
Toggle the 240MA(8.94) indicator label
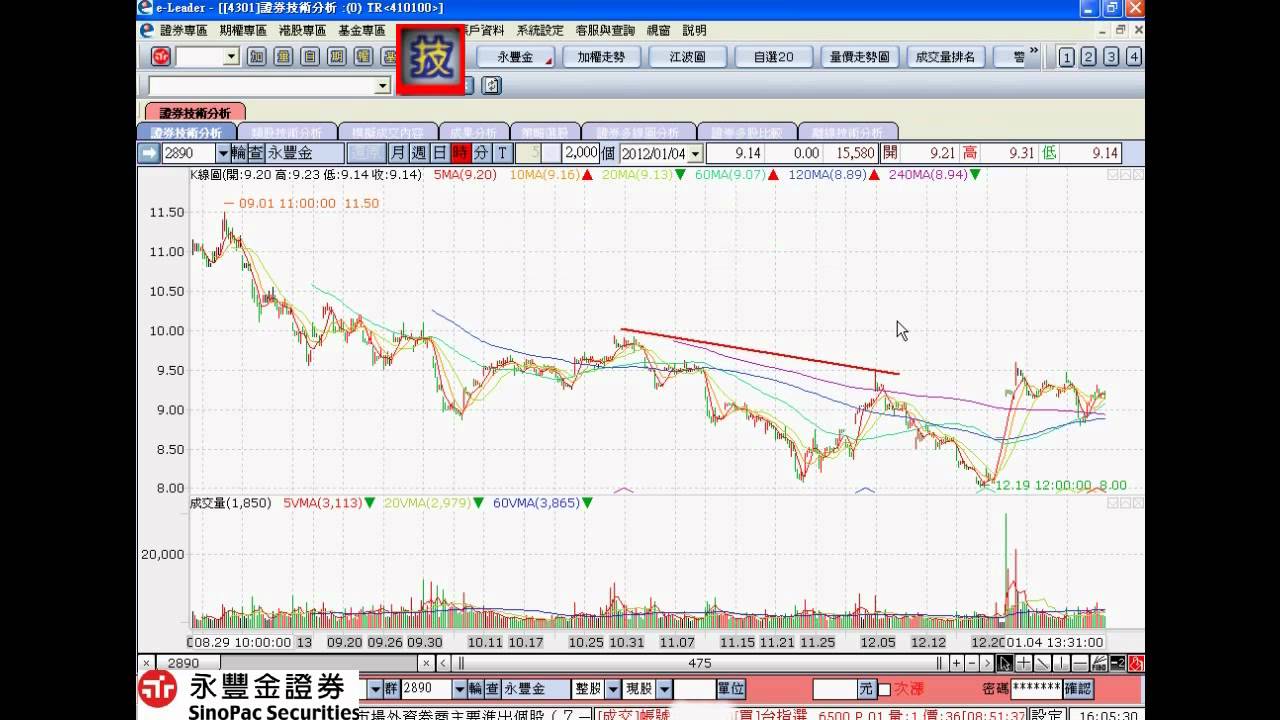[928, 175]
